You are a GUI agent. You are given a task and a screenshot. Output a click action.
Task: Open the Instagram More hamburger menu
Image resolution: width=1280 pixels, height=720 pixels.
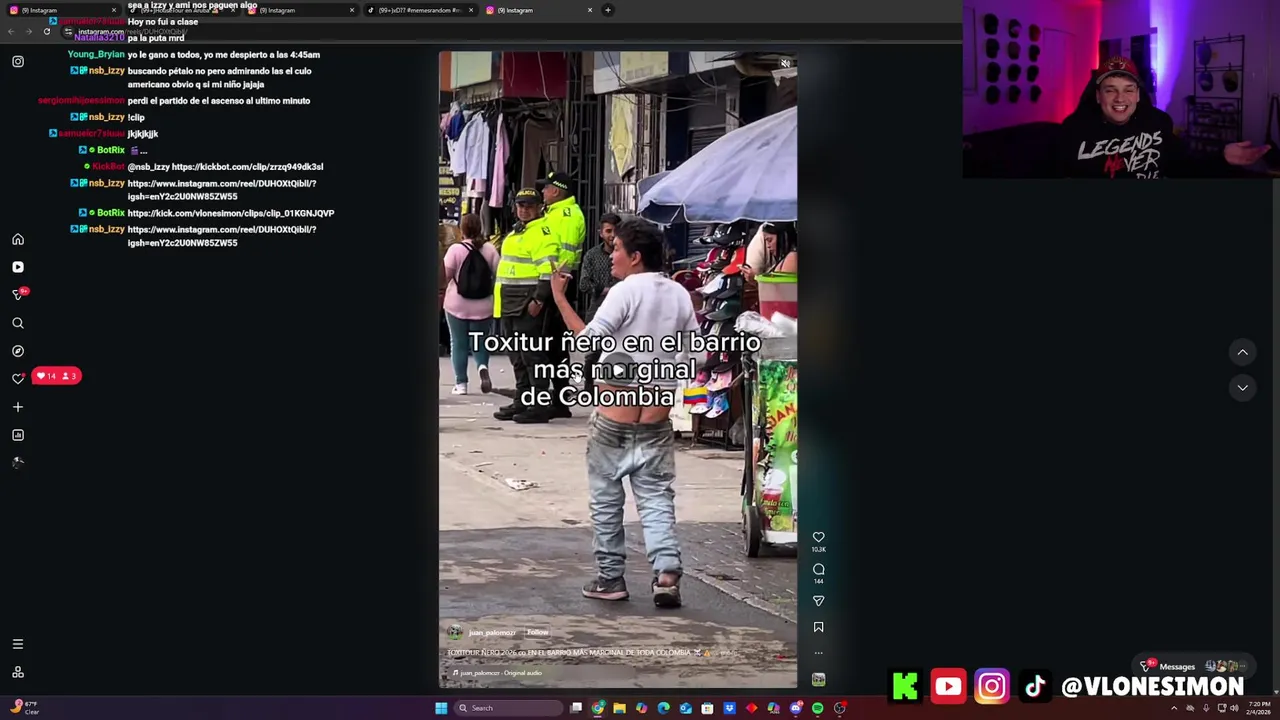[x=18, y=644]
